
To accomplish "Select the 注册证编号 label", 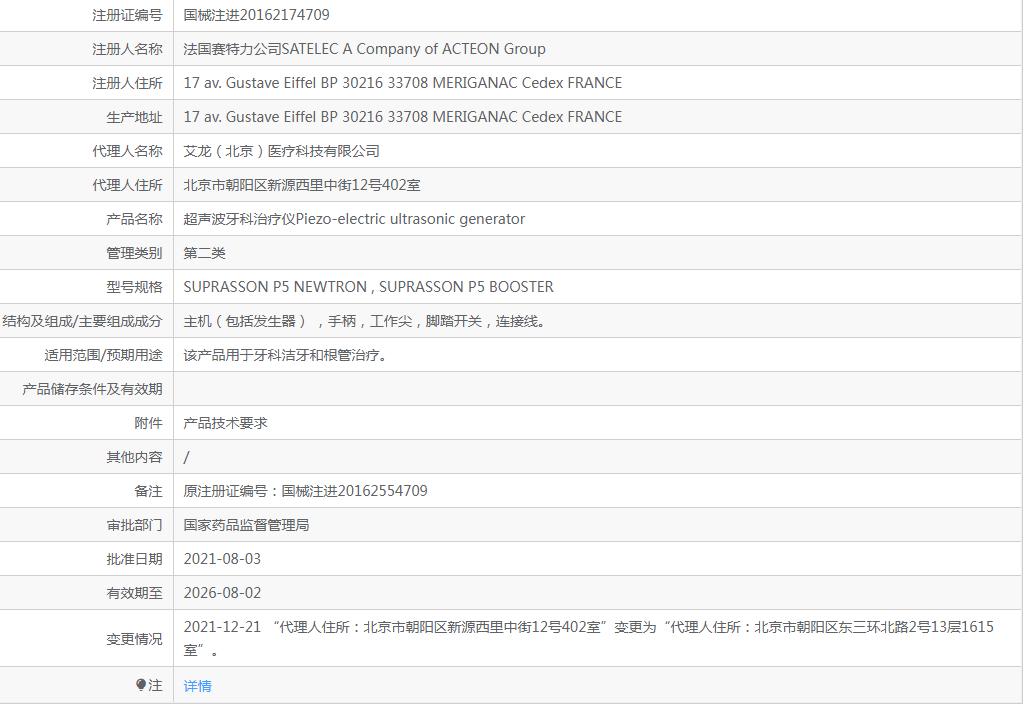I will (x=127, y=15).
